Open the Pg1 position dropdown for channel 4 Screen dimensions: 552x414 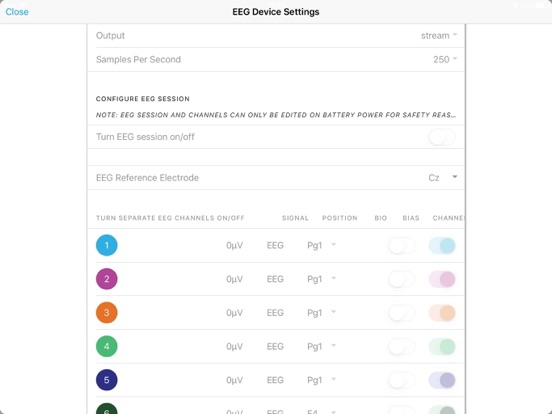(321, 346)
